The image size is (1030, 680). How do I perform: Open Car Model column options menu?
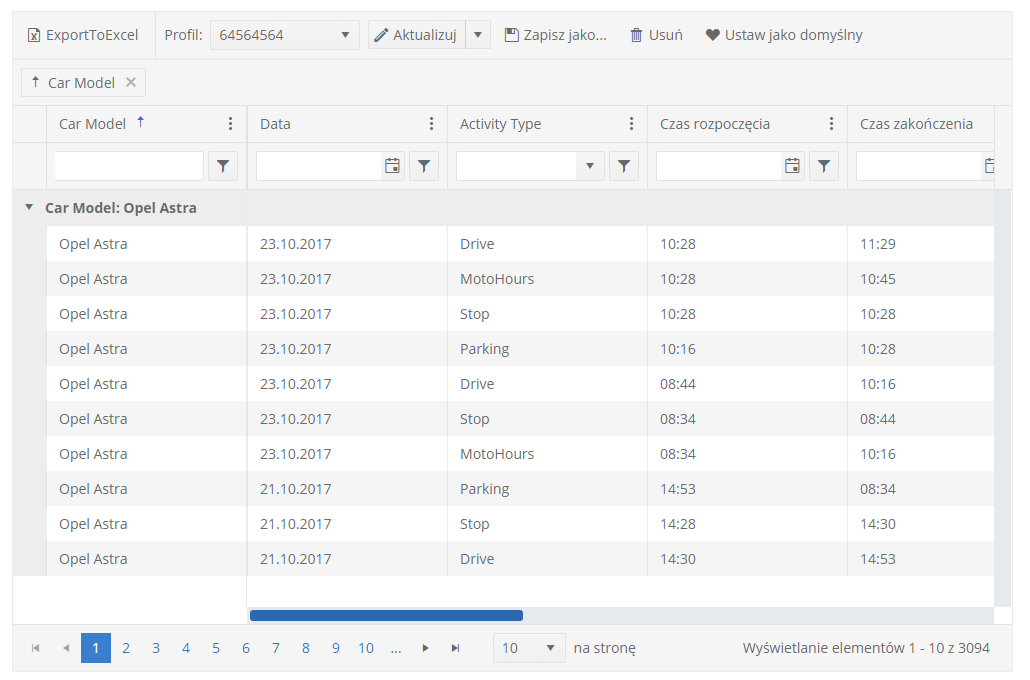[231, 124]
